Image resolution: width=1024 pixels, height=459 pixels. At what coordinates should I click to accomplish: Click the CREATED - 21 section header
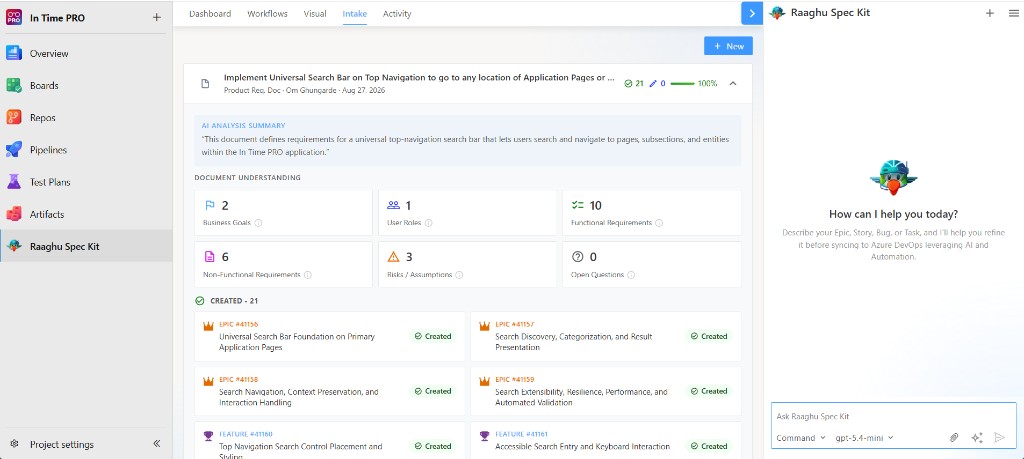point(227,301)
